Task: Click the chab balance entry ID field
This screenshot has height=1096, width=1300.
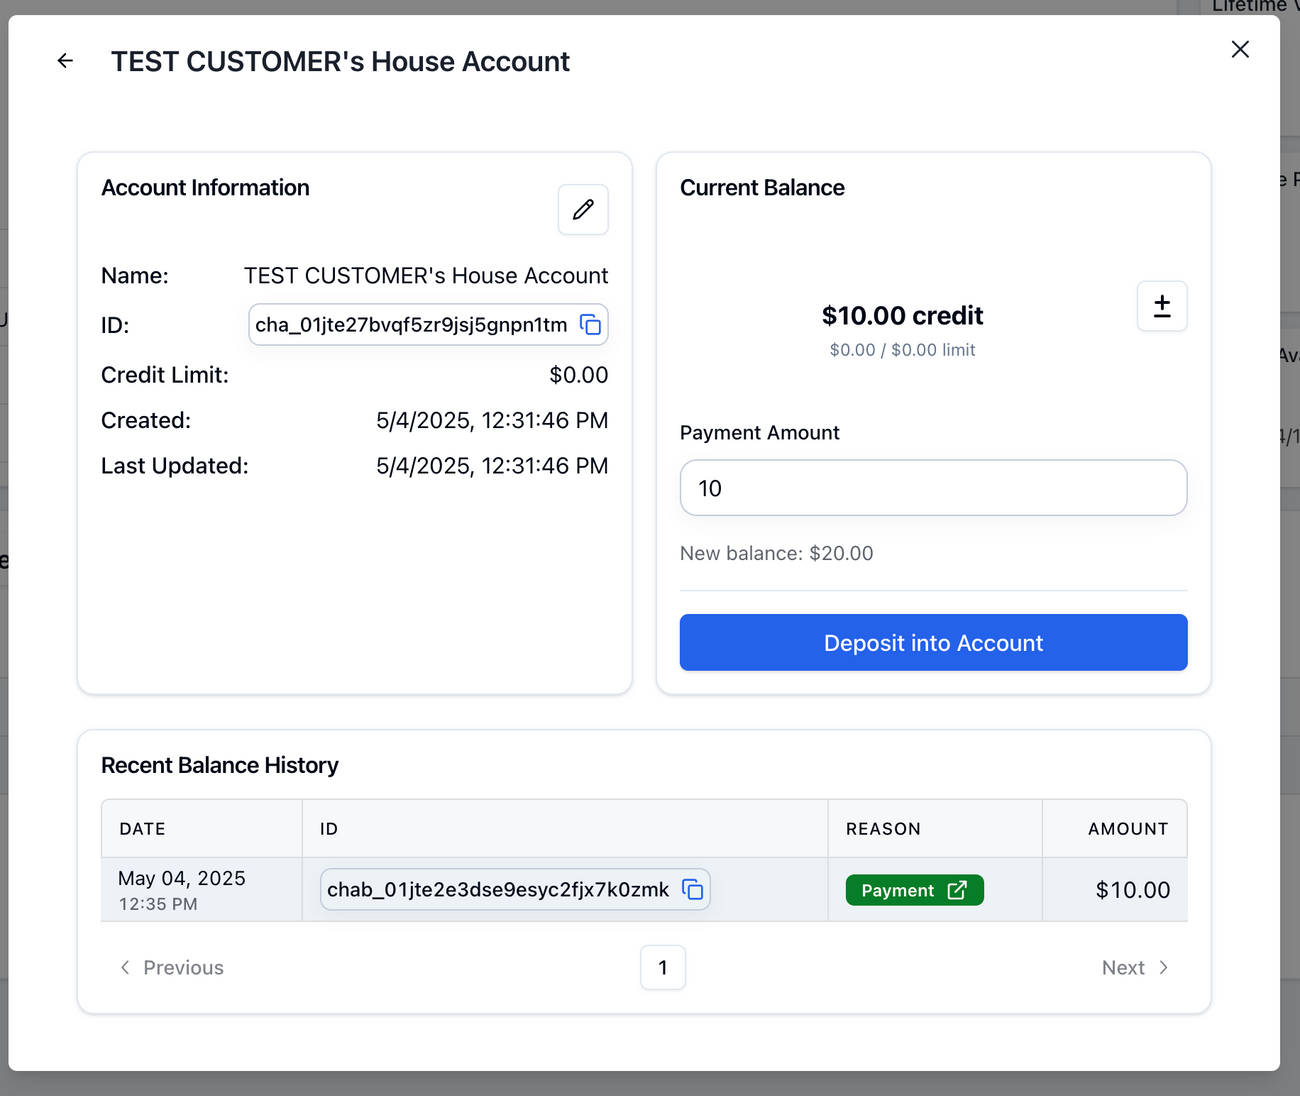Action: (498, 889)
